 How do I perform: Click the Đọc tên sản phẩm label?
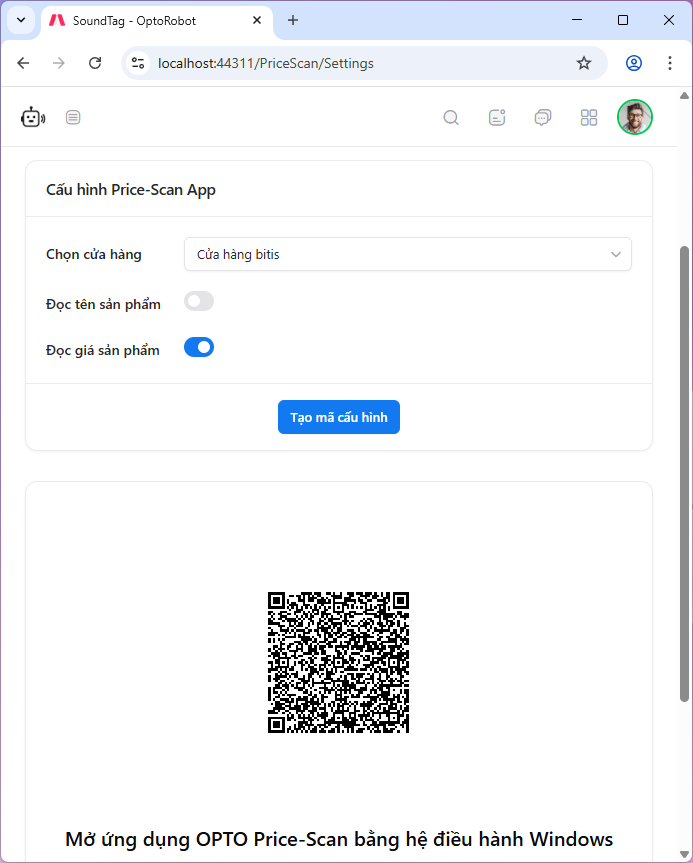point(103,304)
